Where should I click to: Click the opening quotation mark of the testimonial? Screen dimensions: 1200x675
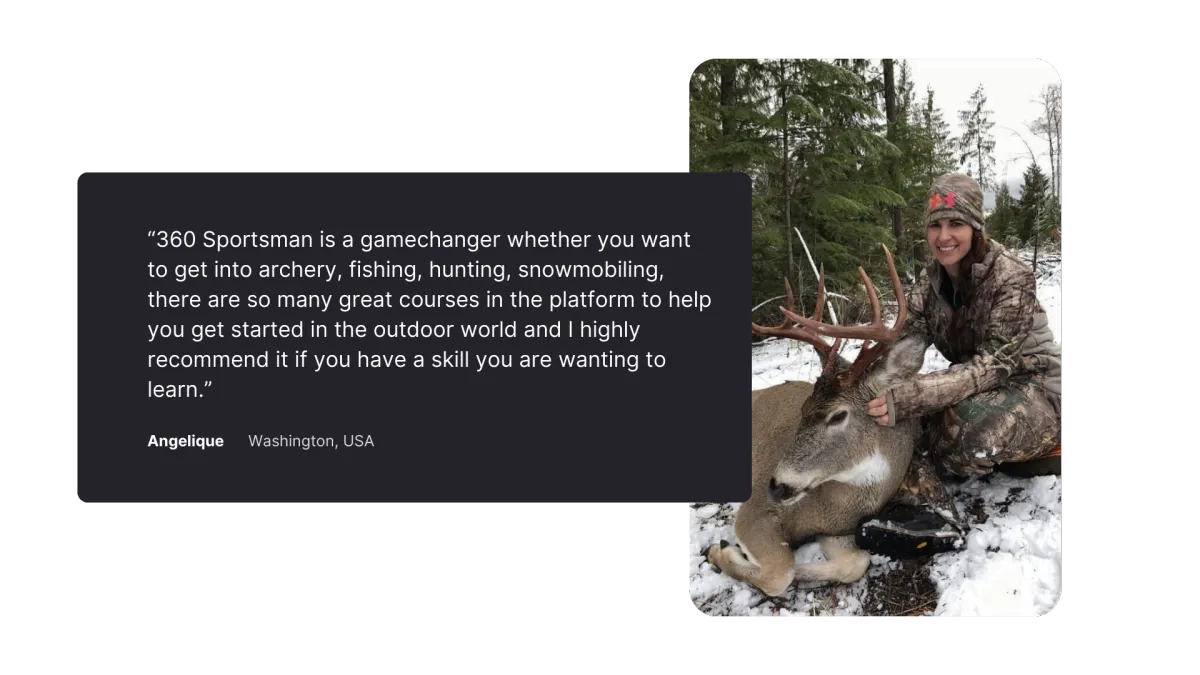click(152, 236)
